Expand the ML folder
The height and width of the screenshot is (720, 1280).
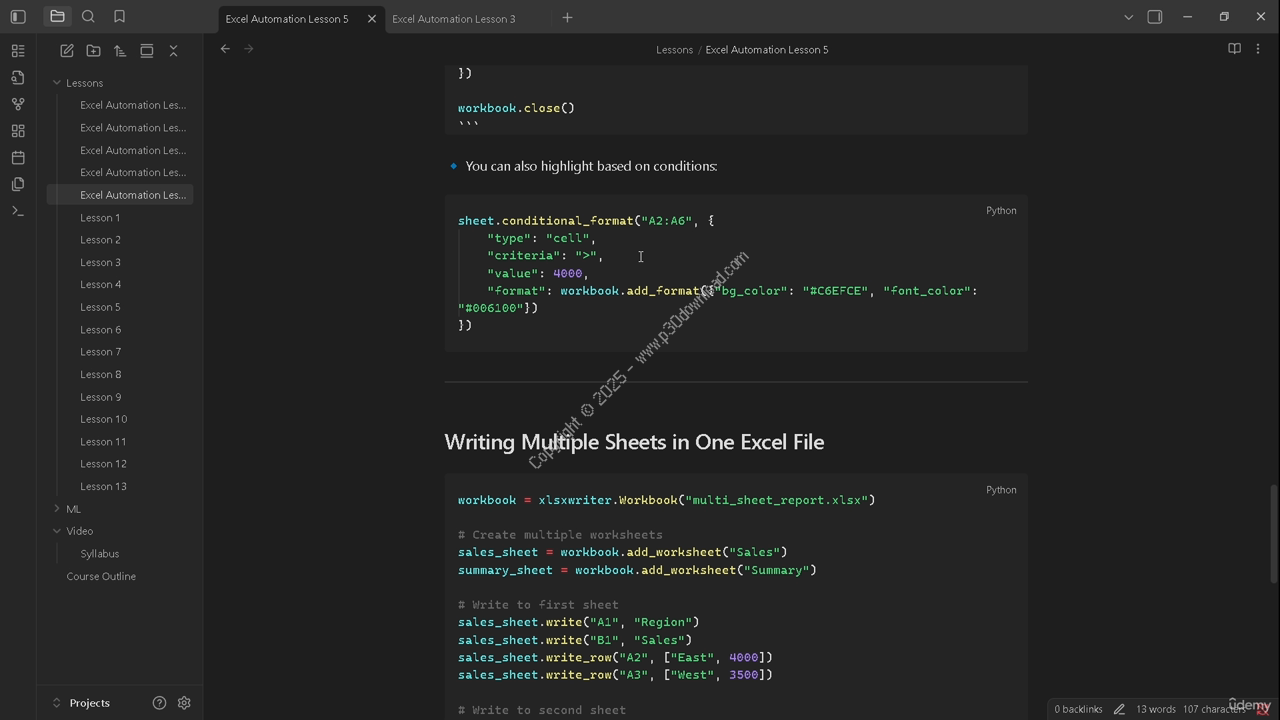(x=57, y=509)
